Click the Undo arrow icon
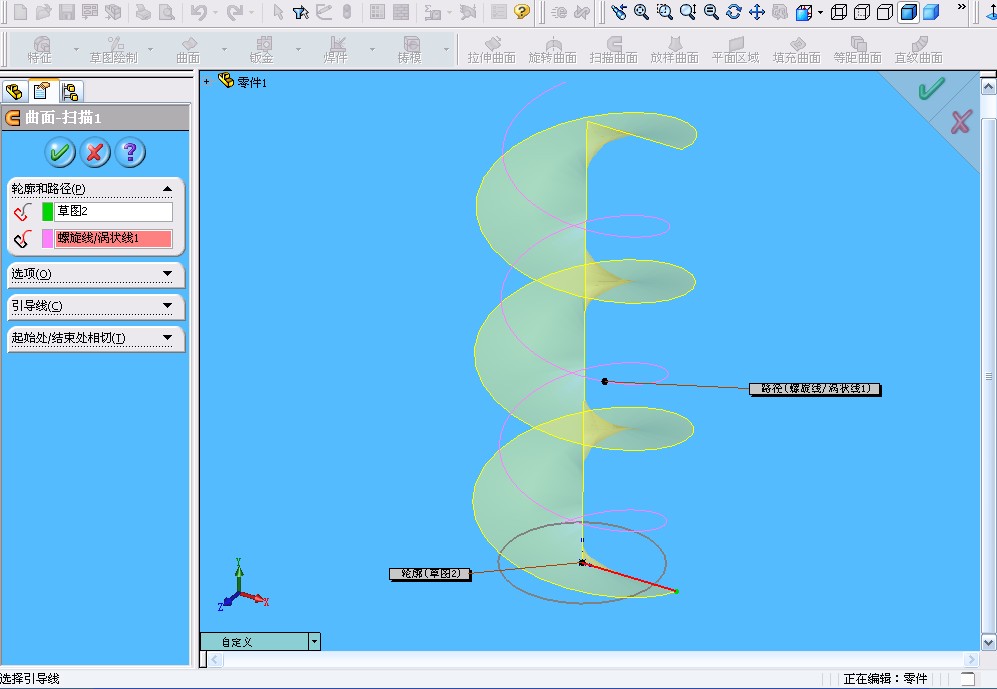Viewport: 997px width, 689px height. point(199,11)
